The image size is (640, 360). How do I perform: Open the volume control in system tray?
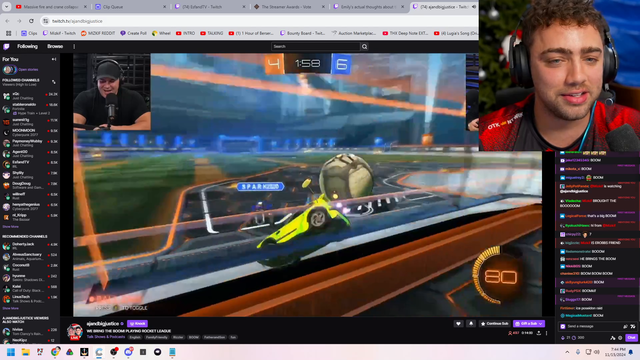597,352
